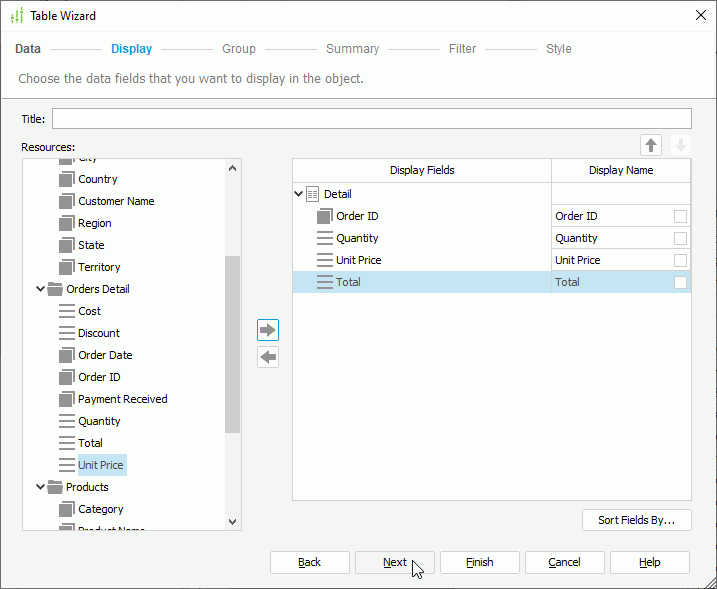Close the Table Wizard dialog
The width and height of the screenshot is (717, 589).
(701, 16)
